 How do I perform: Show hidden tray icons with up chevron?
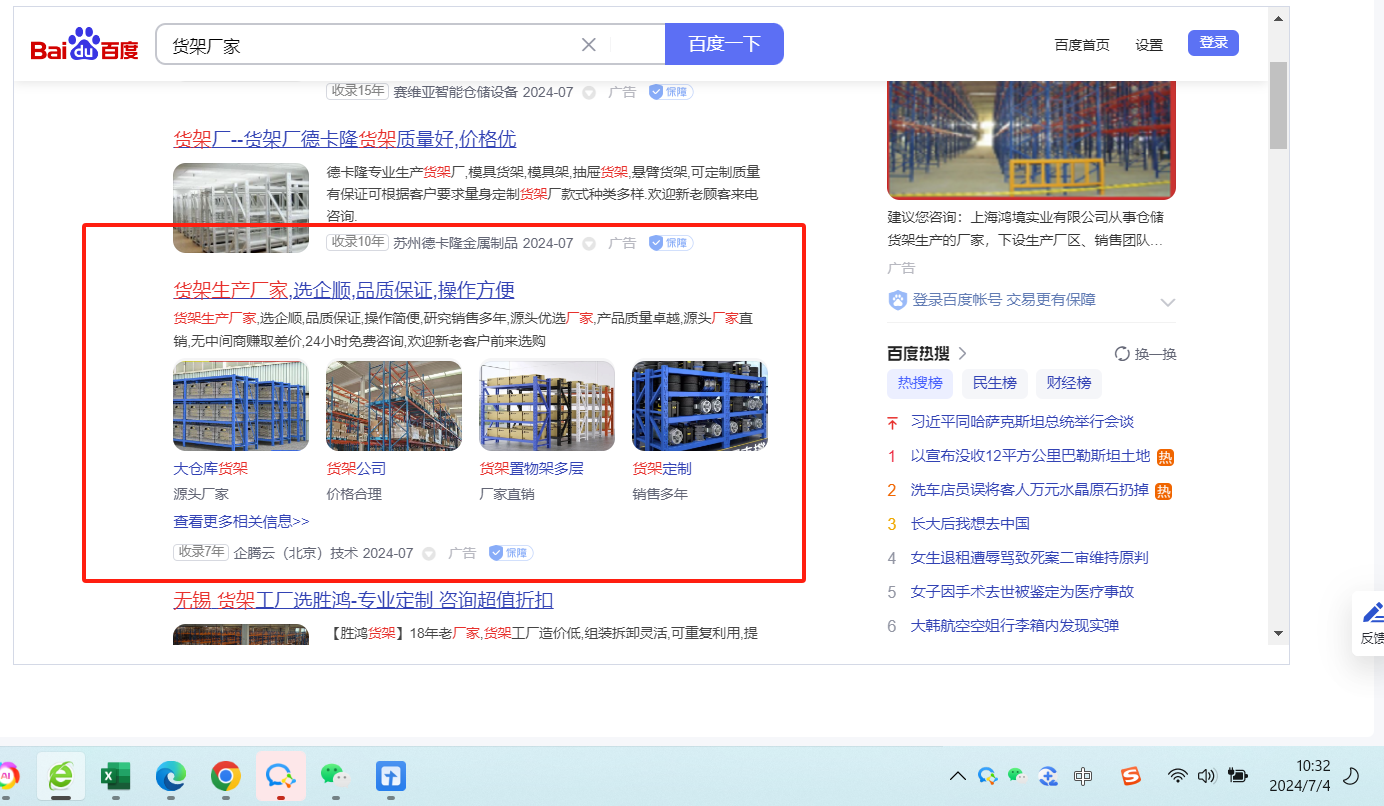pyautogui.click(x=957, y=776)
